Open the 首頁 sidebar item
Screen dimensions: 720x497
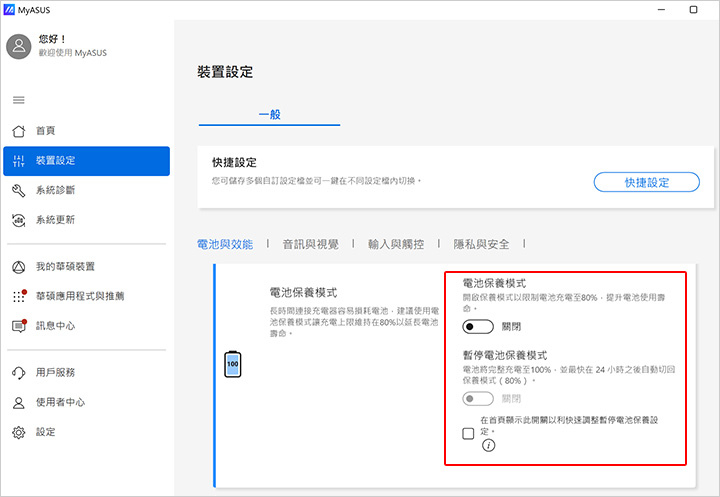[86, 131]
